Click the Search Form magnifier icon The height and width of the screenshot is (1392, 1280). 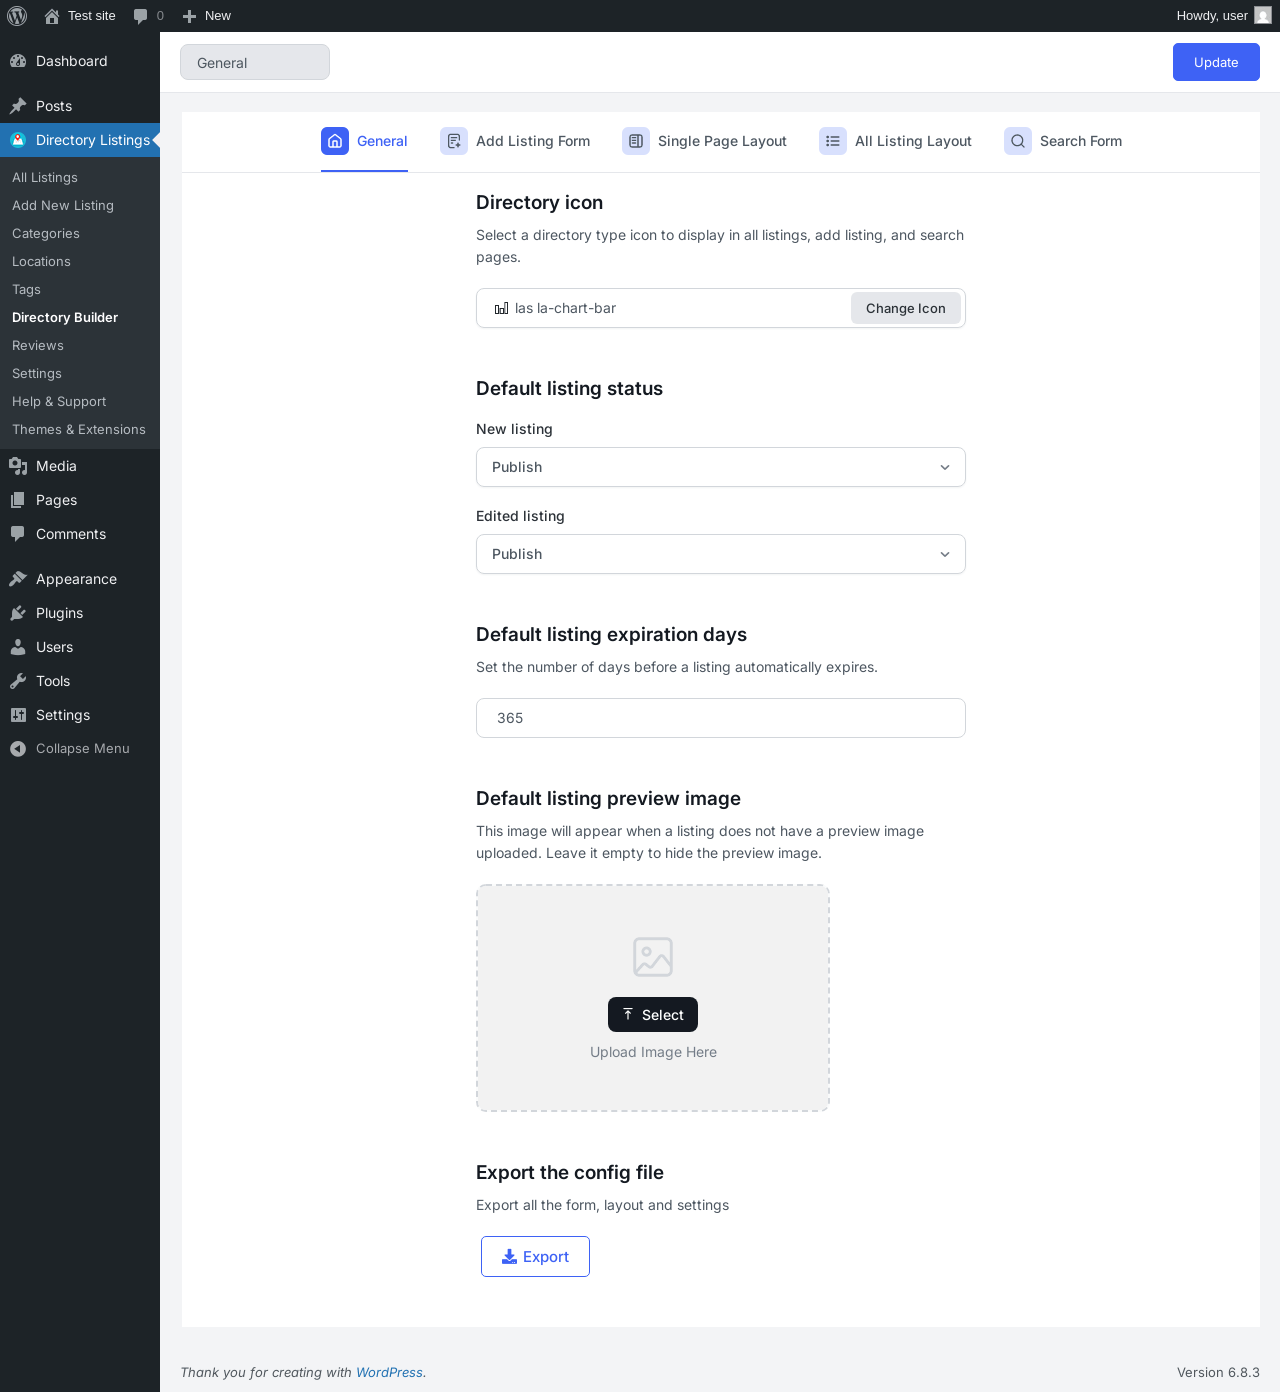[x=1018, y=141]
